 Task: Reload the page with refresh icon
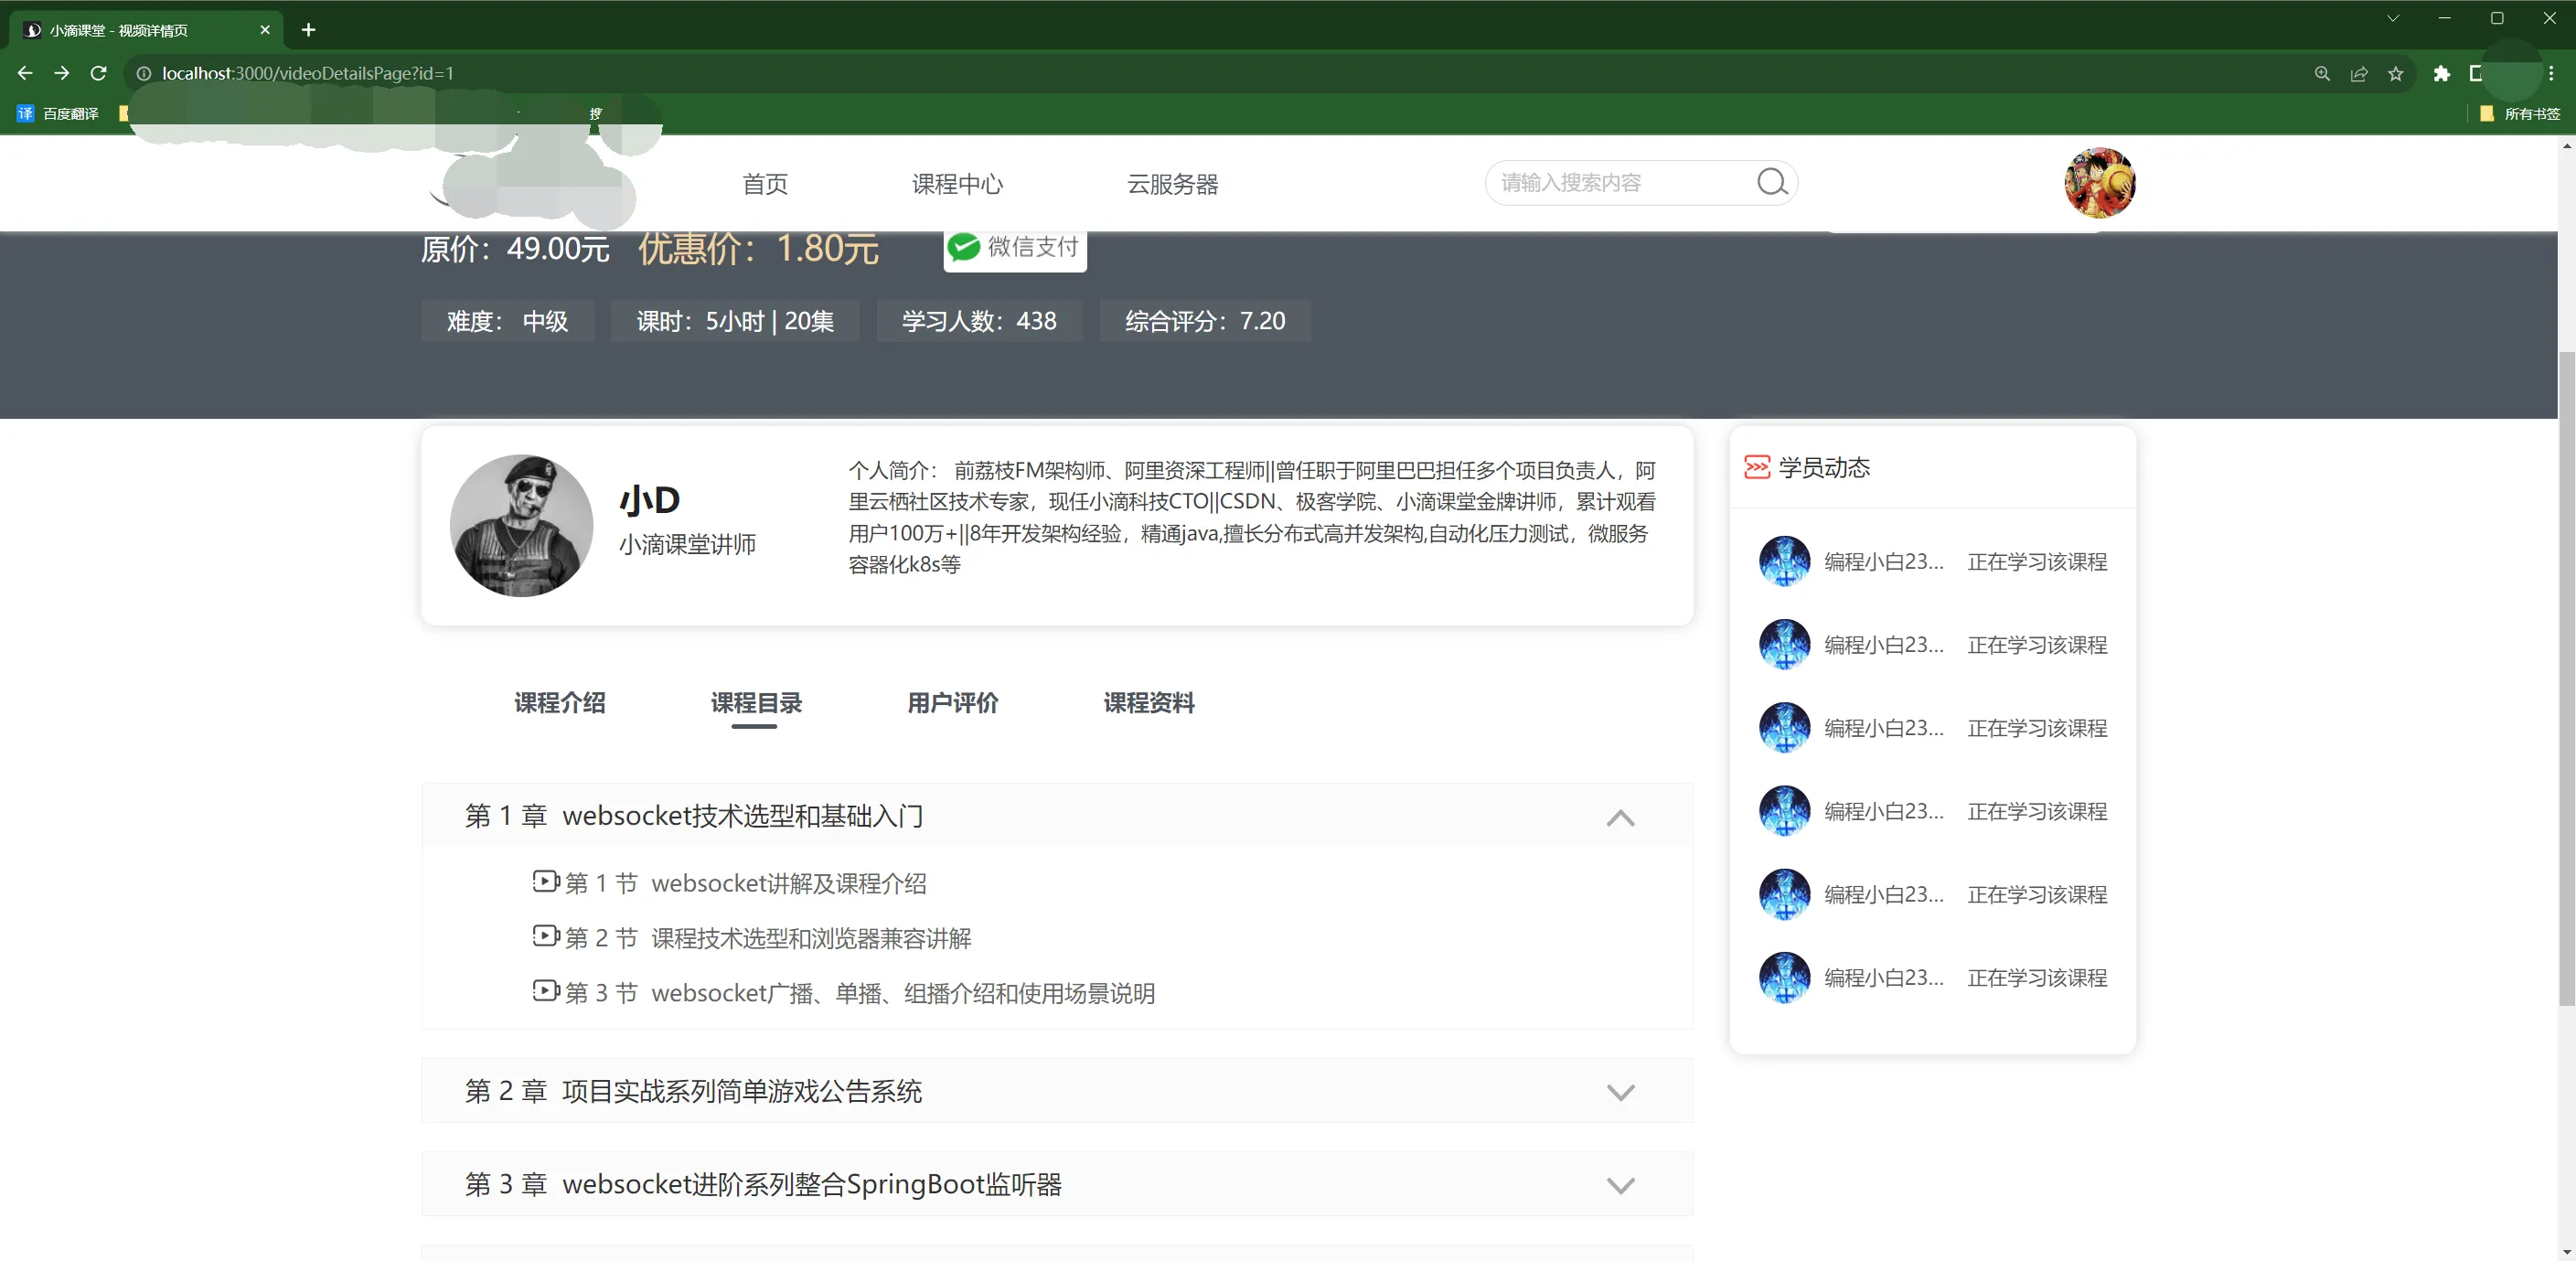(x=98, y=73)
